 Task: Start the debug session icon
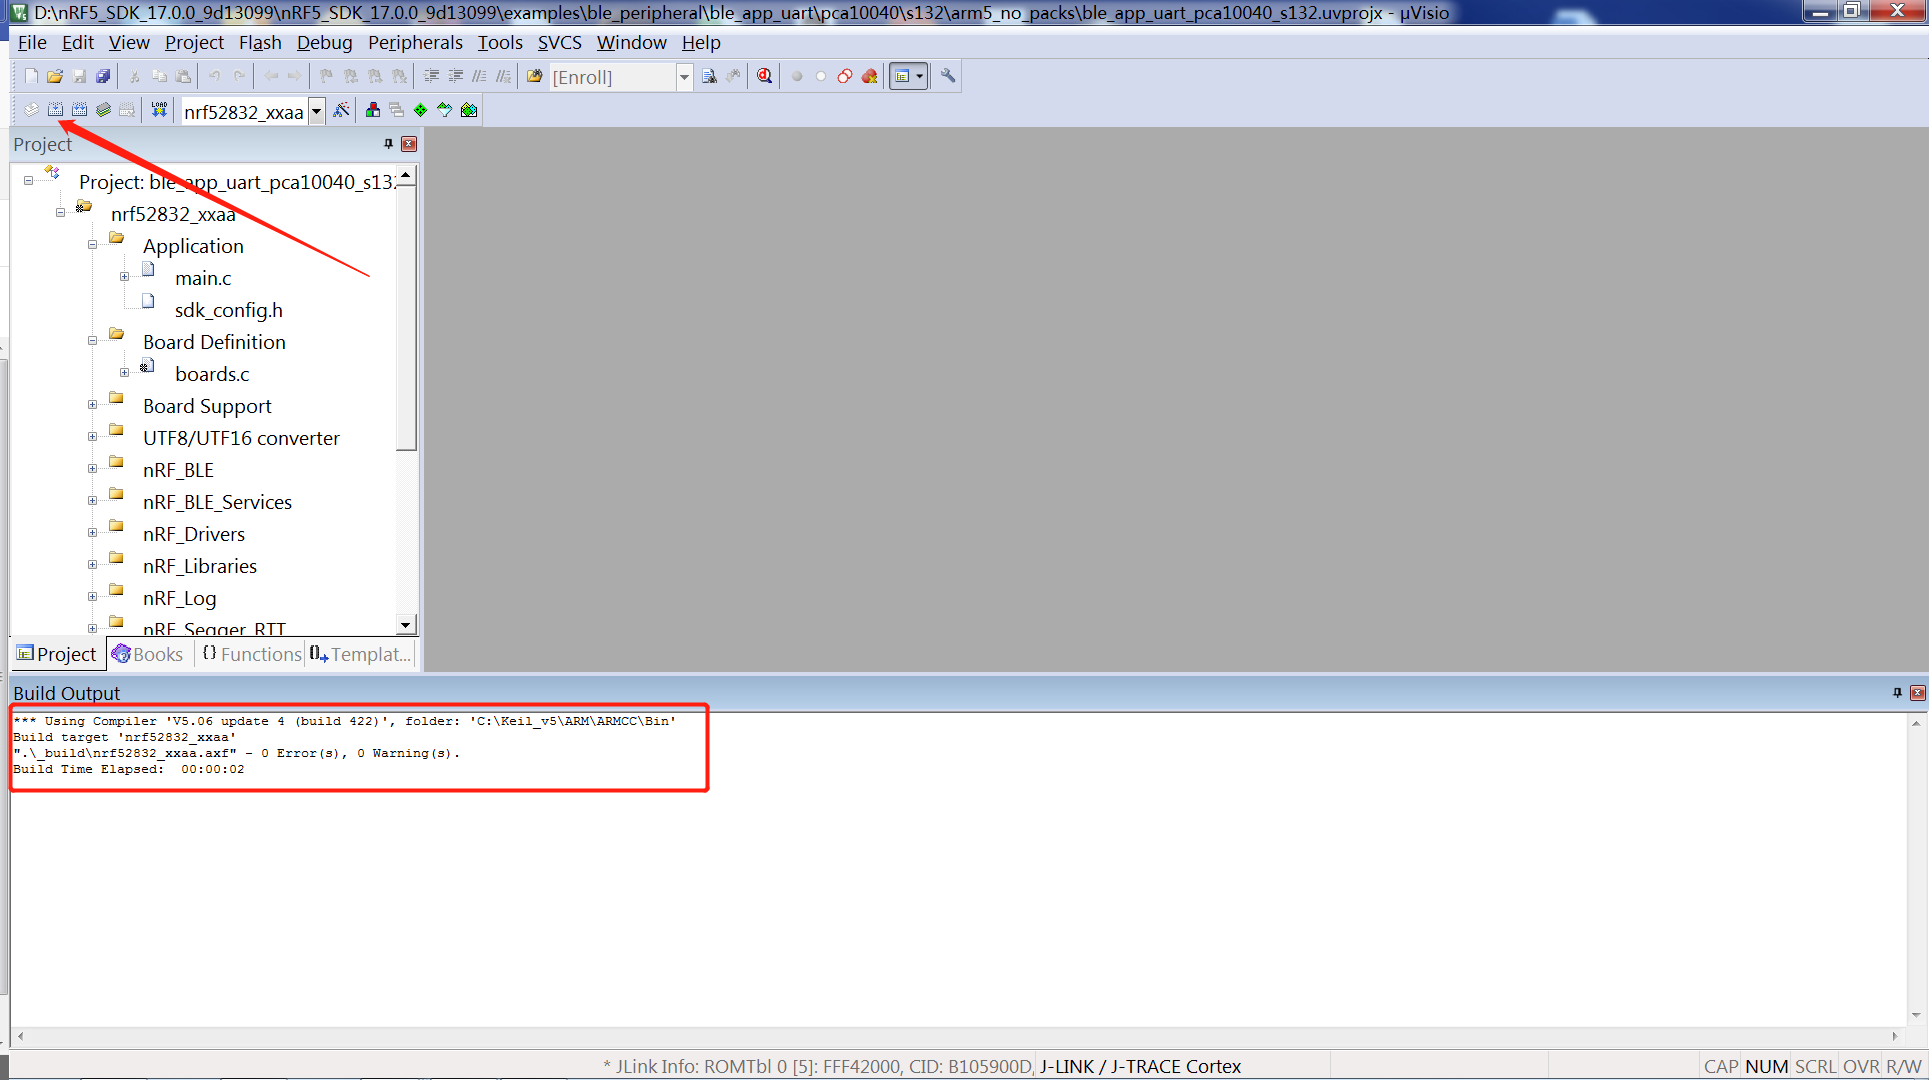765,76
